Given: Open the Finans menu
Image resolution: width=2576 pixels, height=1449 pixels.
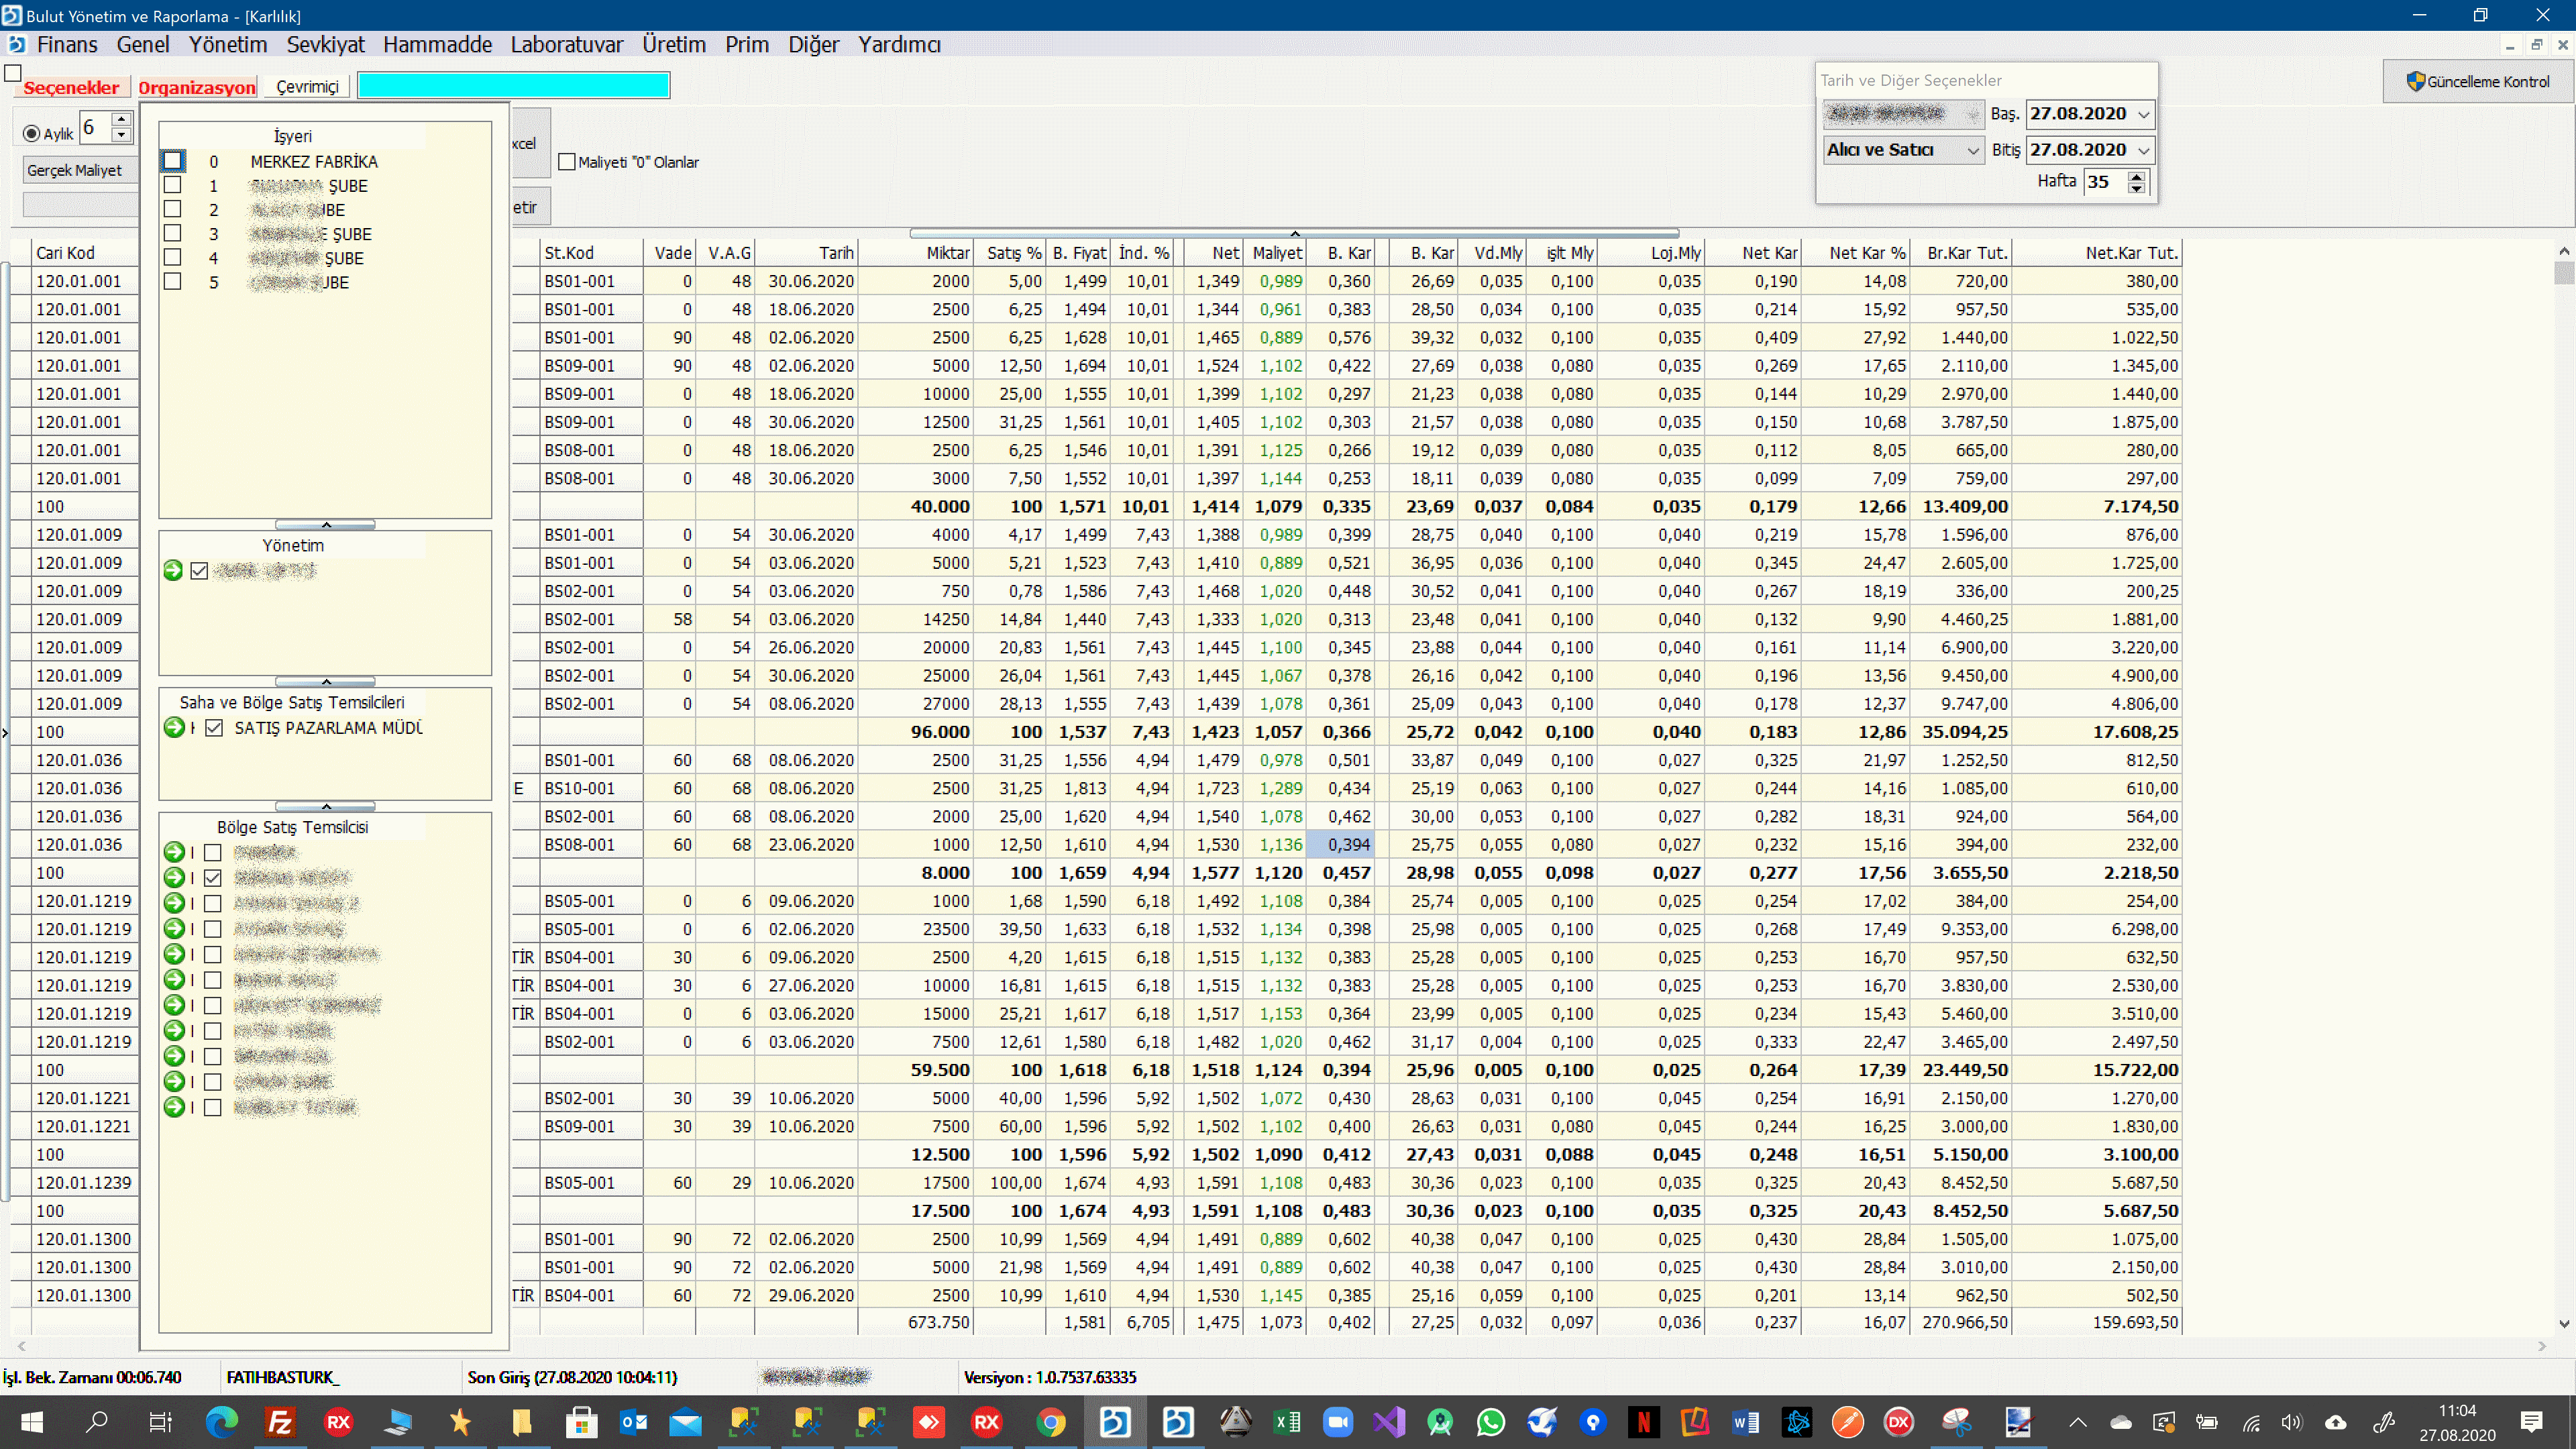Looking at the screenshot, I should click(x=67, y=45).
